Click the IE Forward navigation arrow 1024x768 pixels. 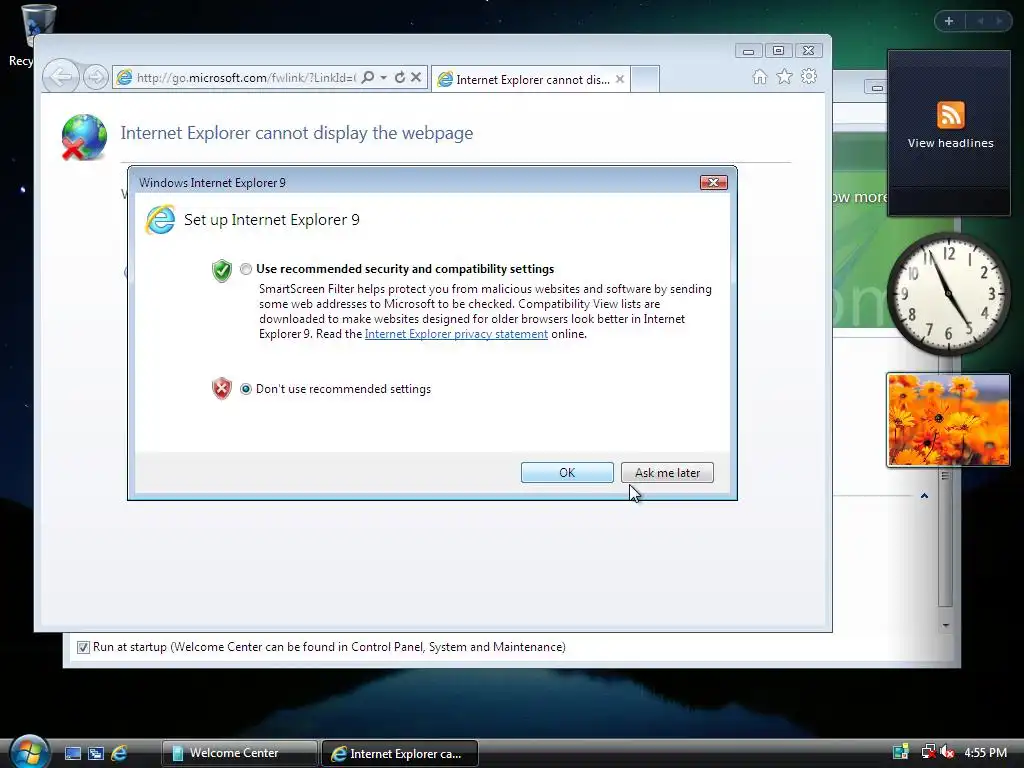click(95, 78)
